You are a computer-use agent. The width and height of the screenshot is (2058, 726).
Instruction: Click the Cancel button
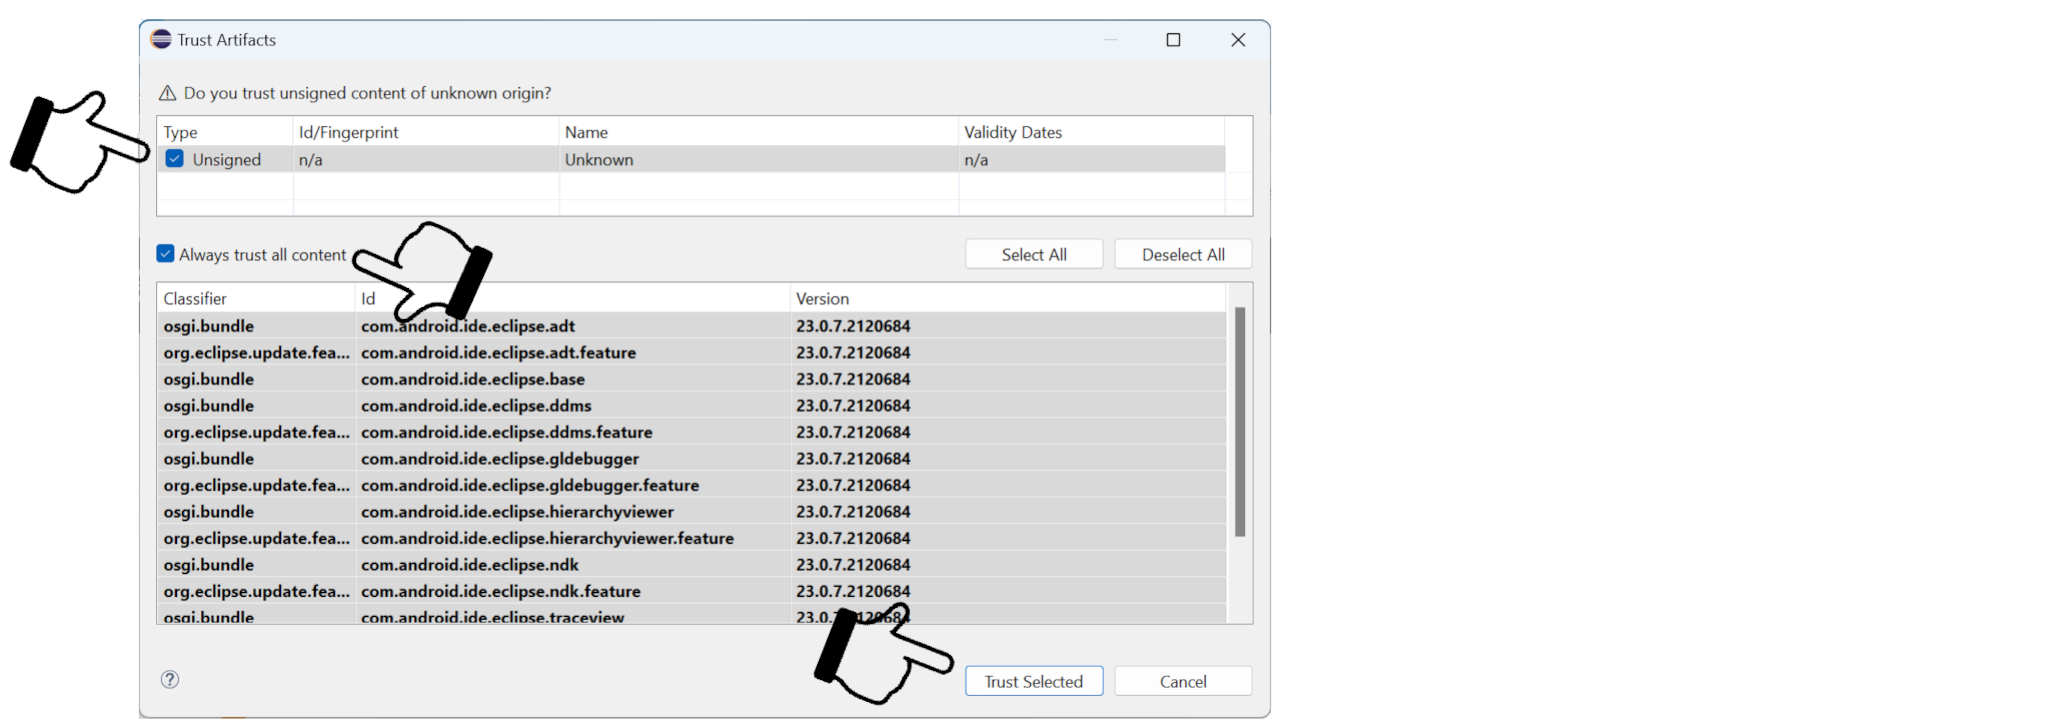coord(1183,681)
